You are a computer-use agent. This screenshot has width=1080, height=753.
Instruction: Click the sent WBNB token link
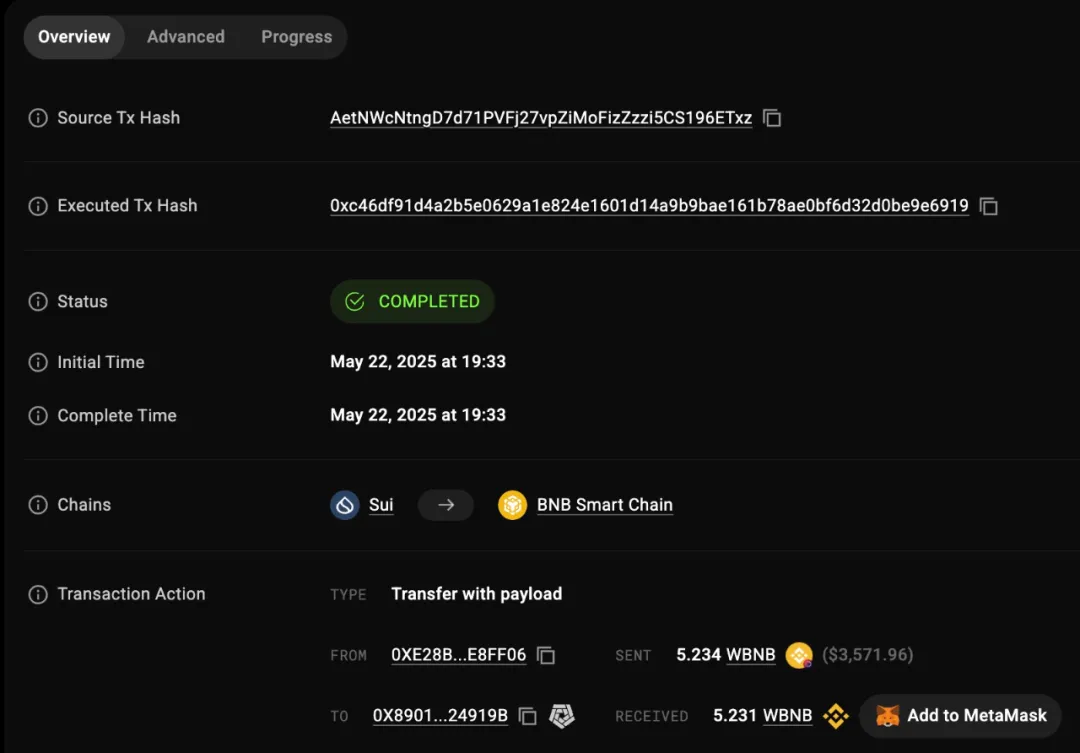pyautogui.click(x=750, y=655)
